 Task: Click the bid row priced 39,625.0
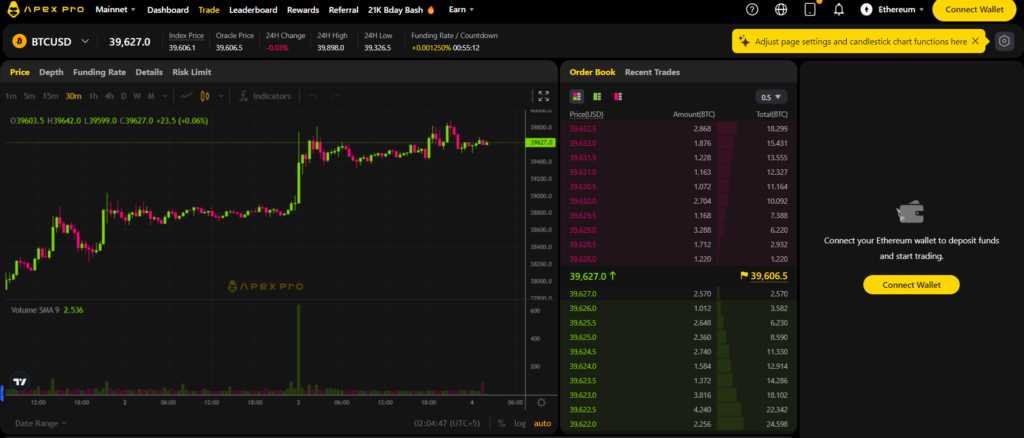click(679, 337)
